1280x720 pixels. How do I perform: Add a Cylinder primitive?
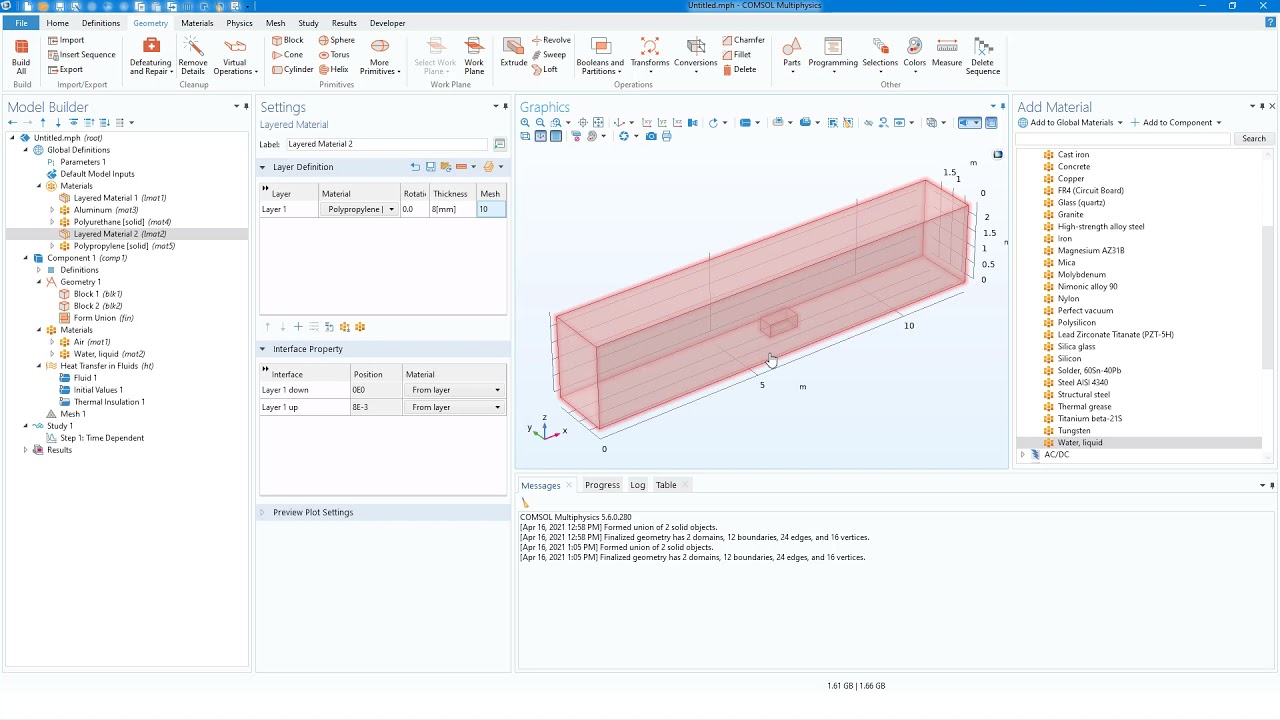292,70
